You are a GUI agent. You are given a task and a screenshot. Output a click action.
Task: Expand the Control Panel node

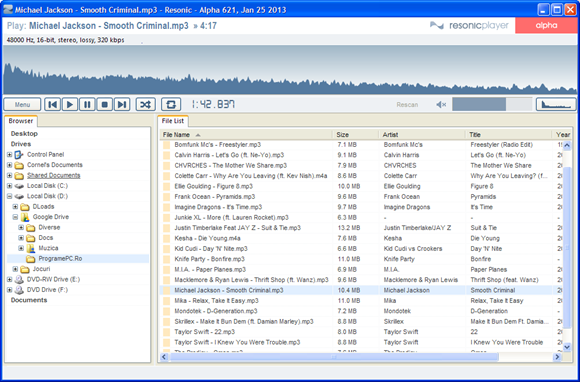pos(10,155)
